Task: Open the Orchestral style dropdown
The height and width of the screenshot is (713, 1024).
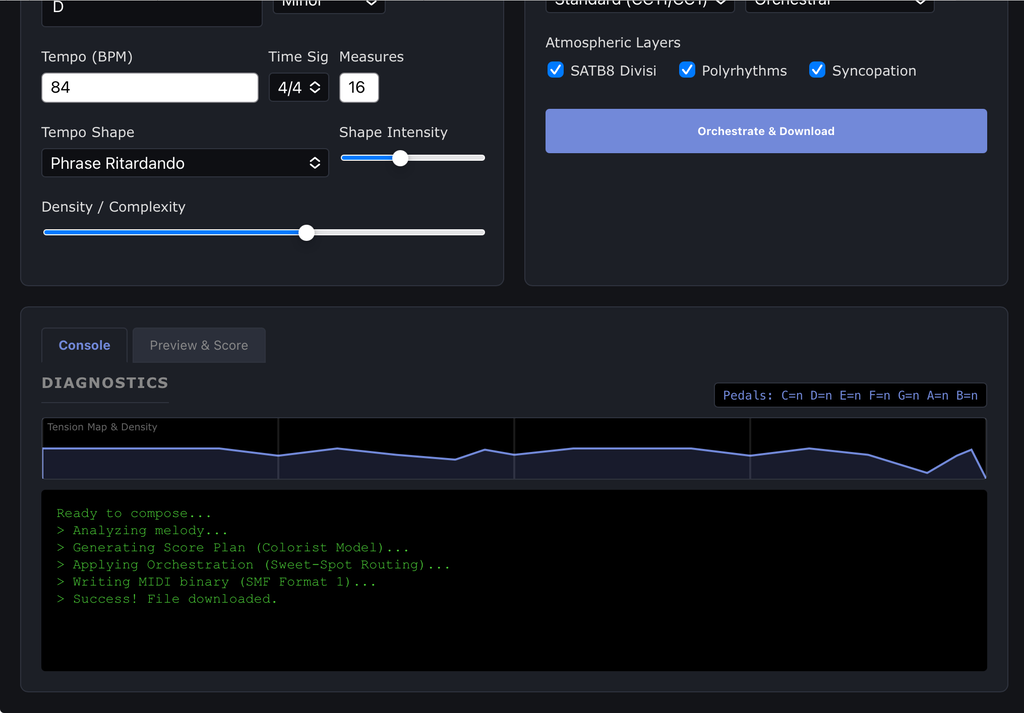Action: [840, 5]
